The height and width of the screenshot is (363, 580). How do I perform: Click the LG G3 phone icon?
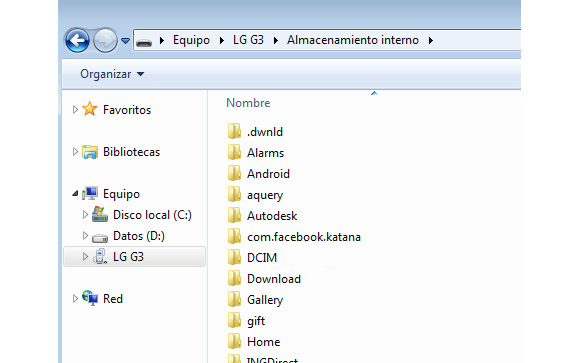tap(100, 256)
